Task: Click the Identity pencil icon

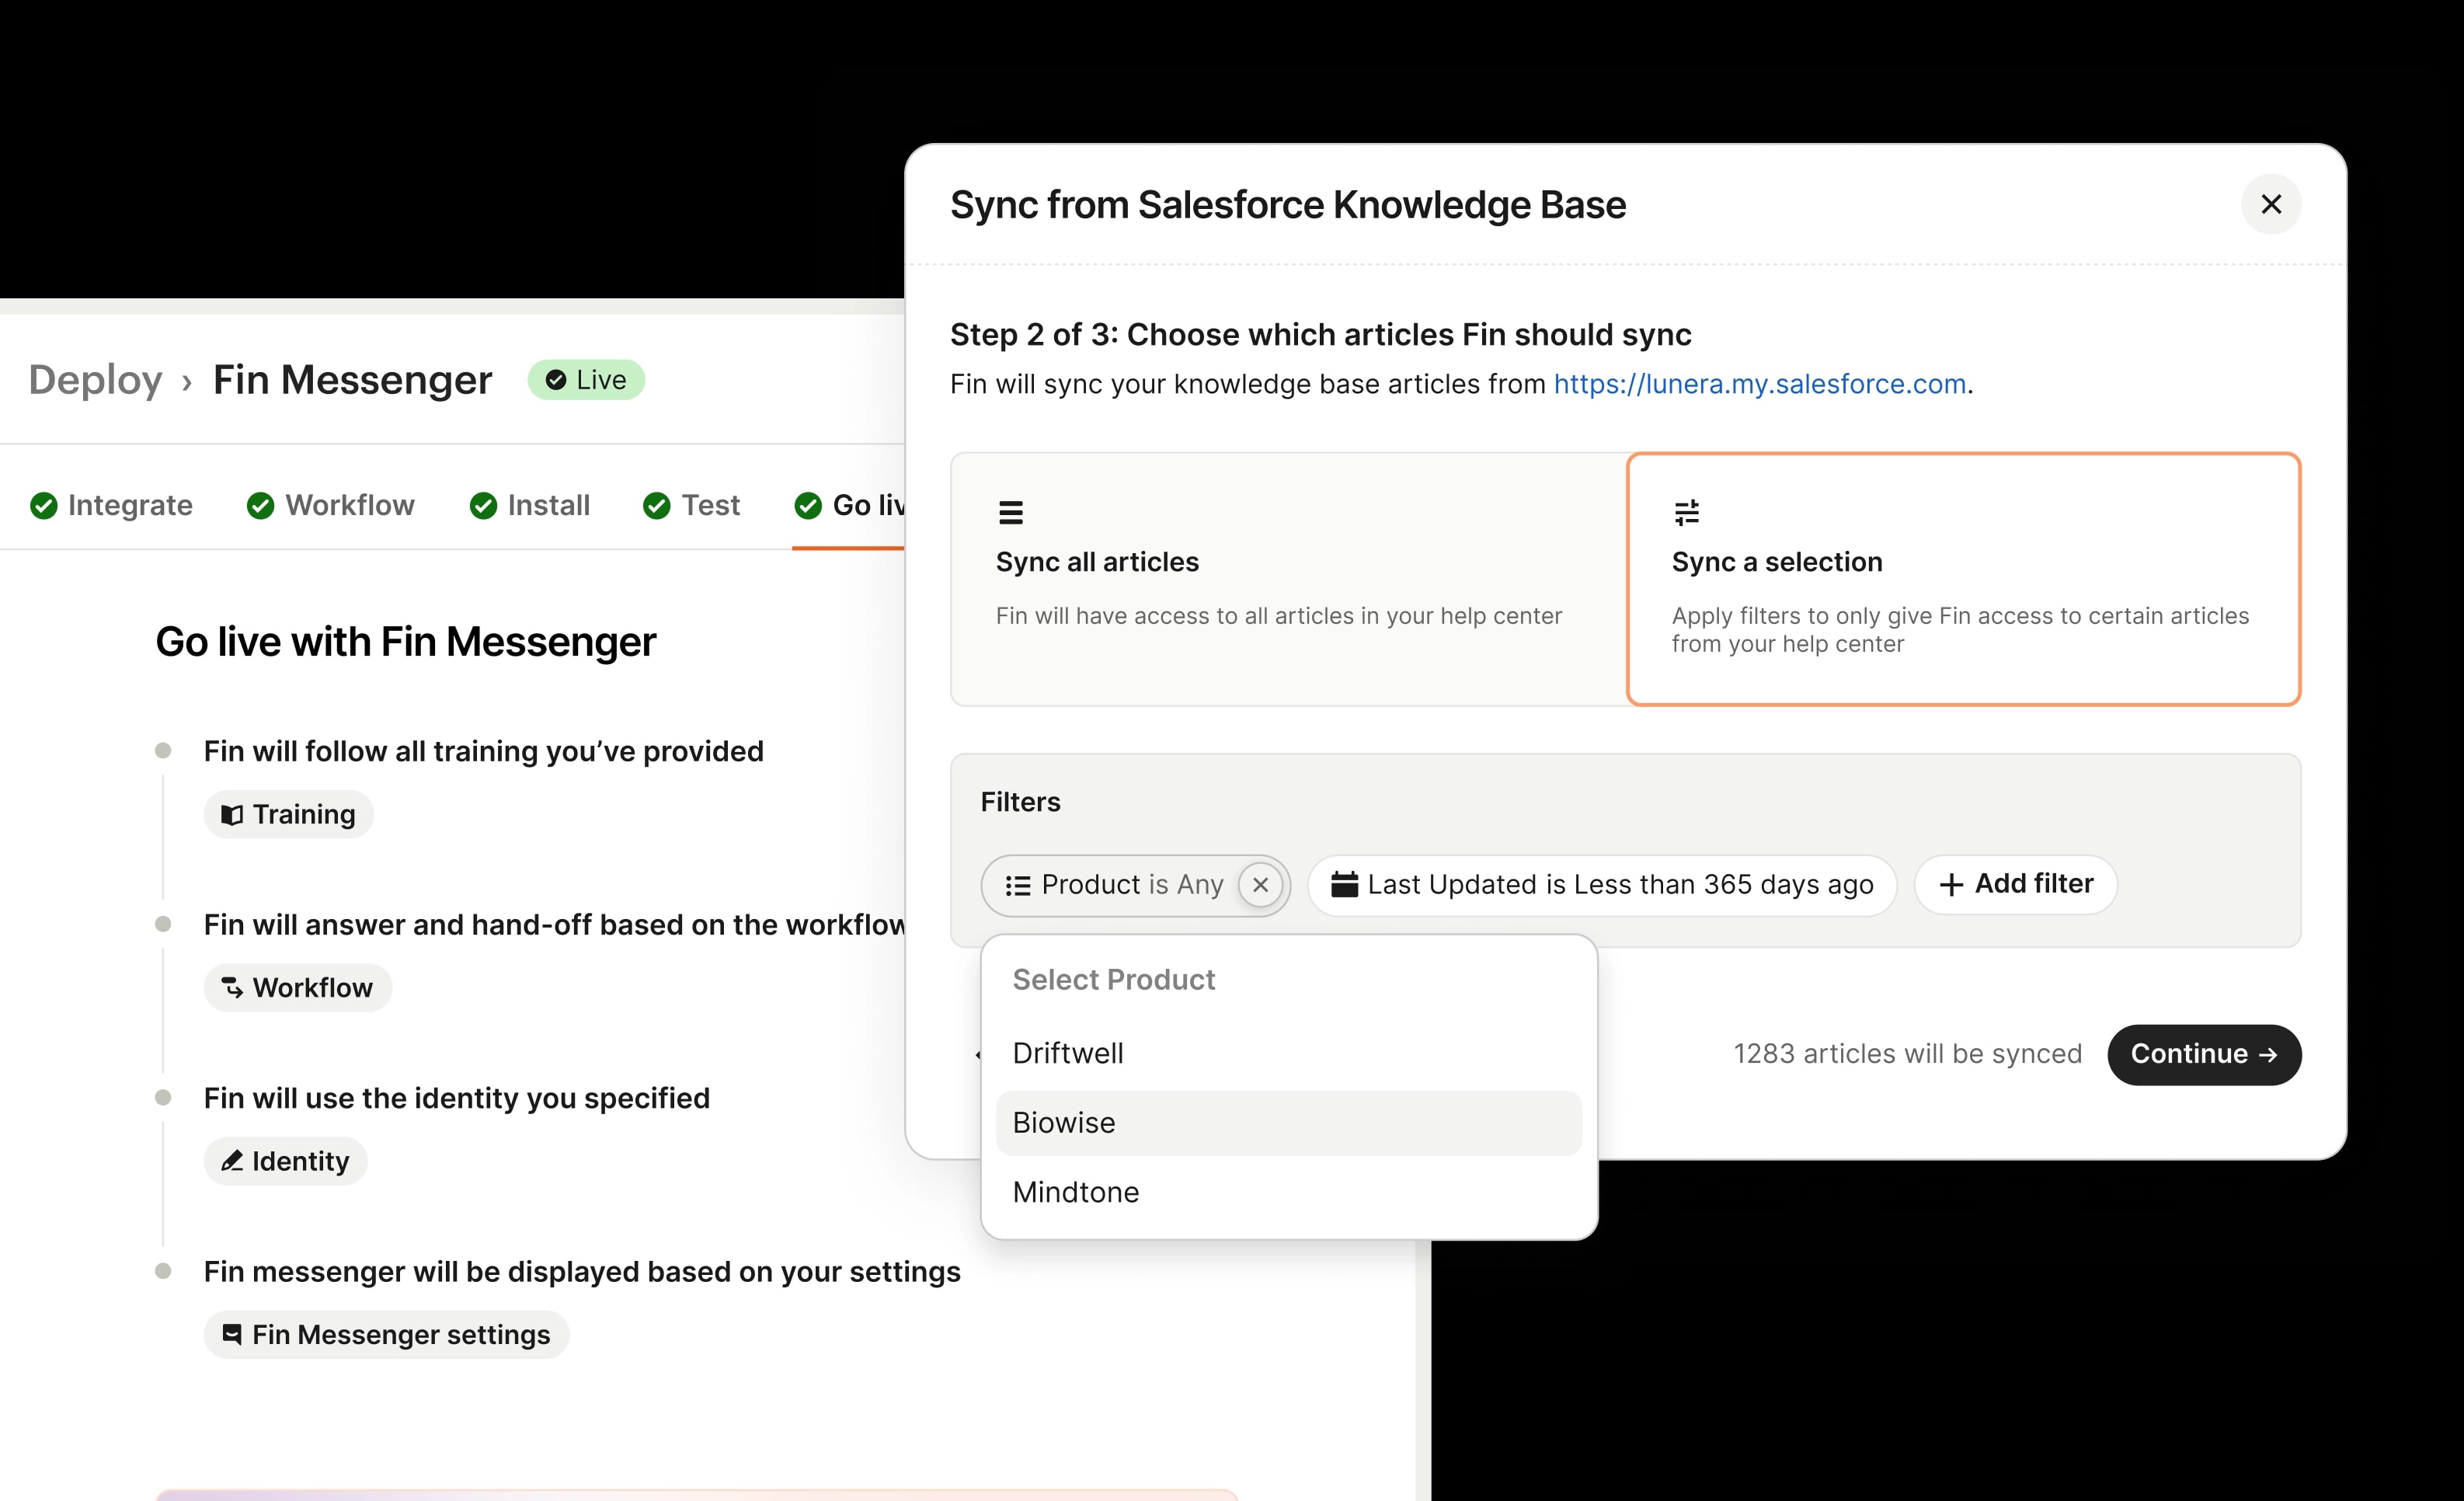Action: coord(233,1161)
